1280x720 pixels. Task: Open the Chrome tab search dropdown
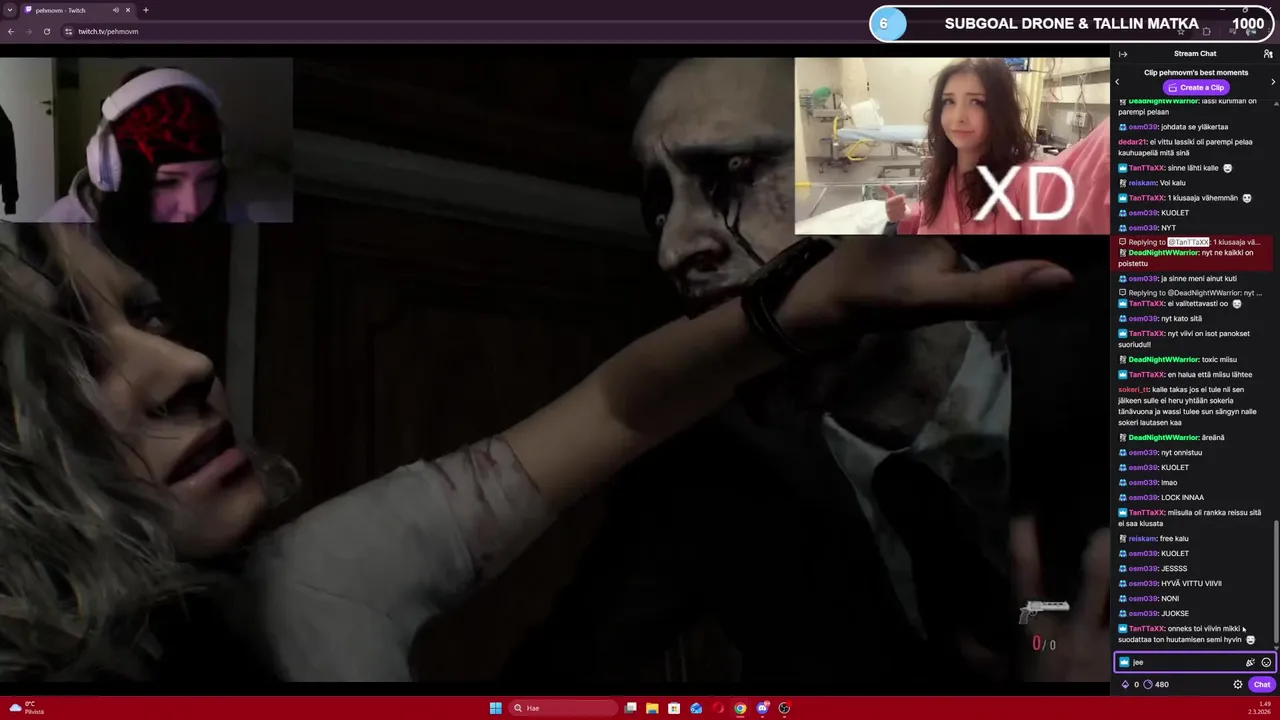10,10
